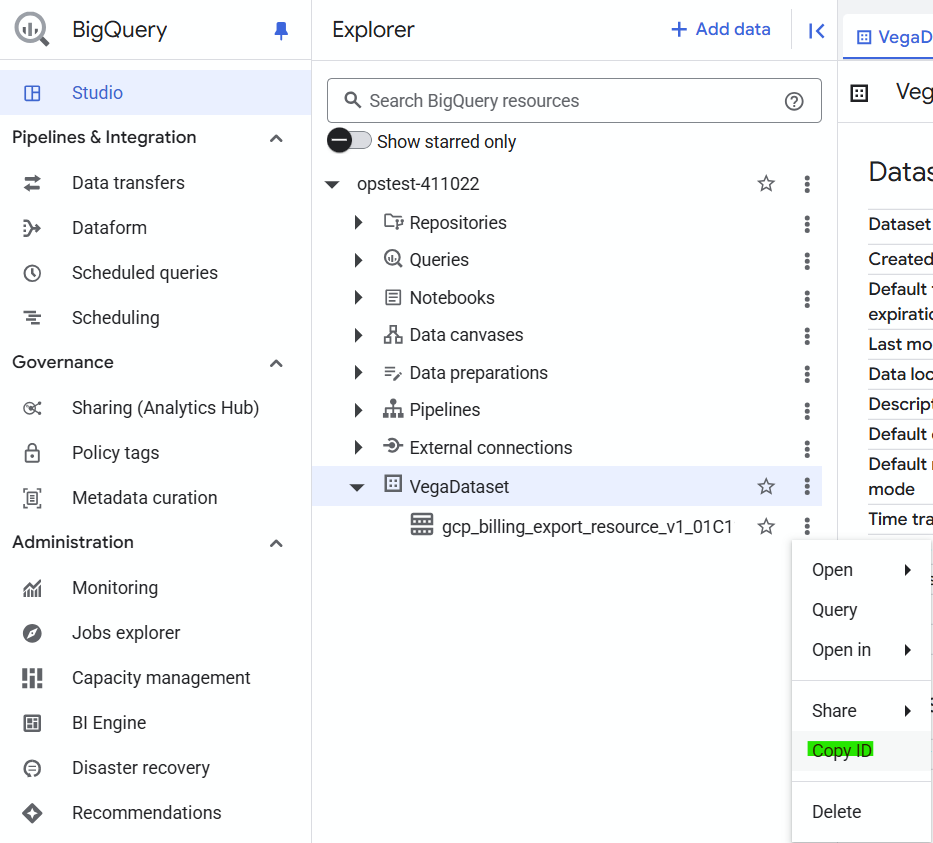The image size is (933, 843).
Task: Expand the External connections node
Action: pos(358,447)
